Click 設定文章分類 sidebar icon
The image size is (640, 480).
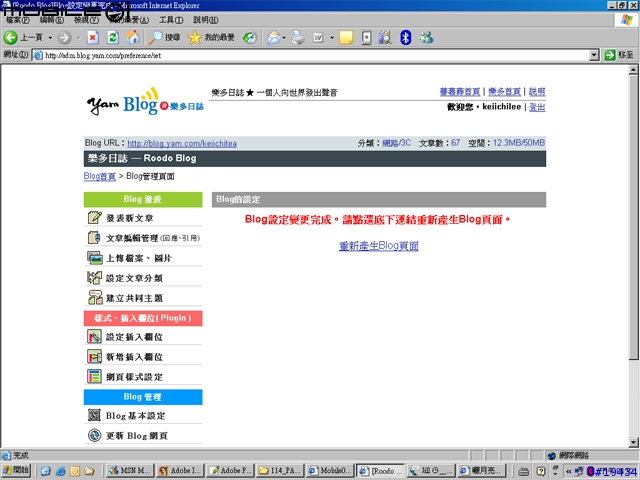point(94,278)
